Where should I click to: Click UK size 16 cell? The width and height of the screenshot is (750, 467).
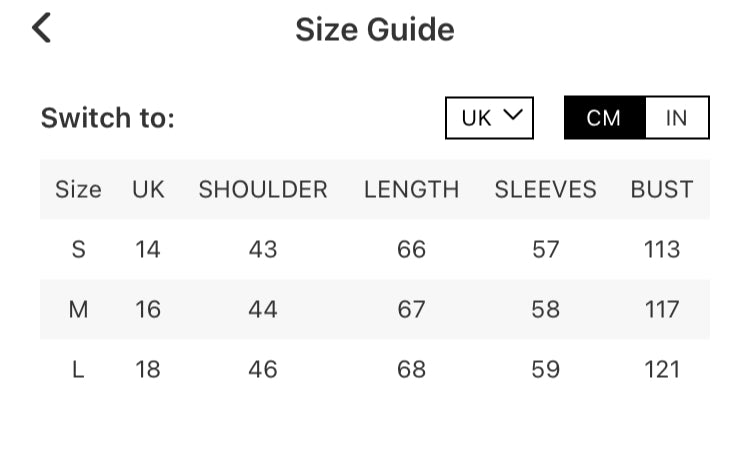[x=148, y=309]
